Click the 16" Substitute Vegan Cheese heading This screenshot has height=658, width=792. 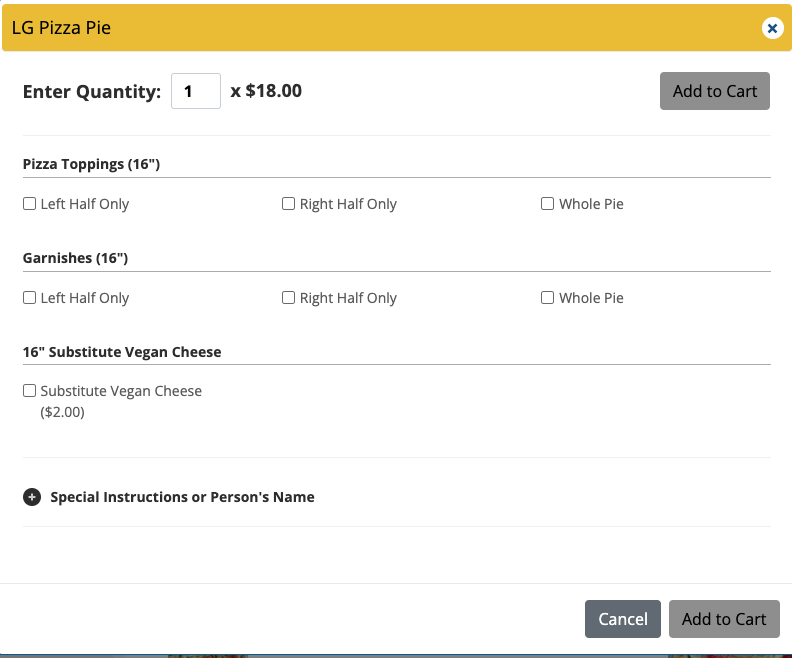coord(122,352)
